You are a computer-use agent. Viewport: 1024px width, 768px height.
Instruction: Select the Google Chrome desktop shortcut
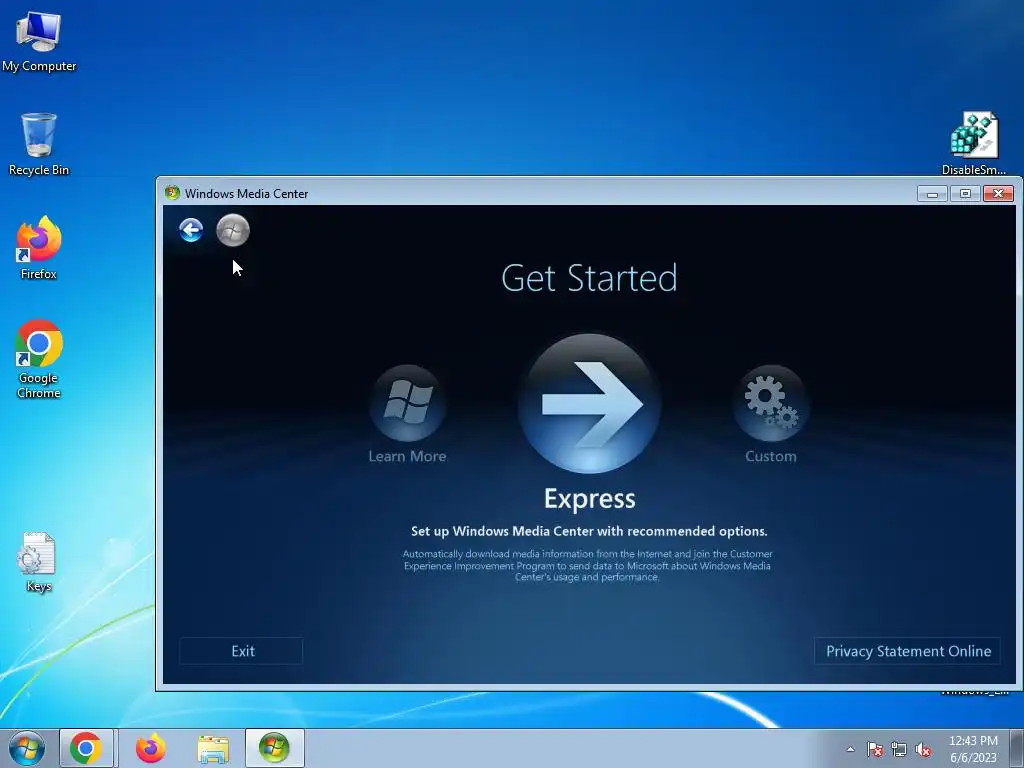point(39,359)
